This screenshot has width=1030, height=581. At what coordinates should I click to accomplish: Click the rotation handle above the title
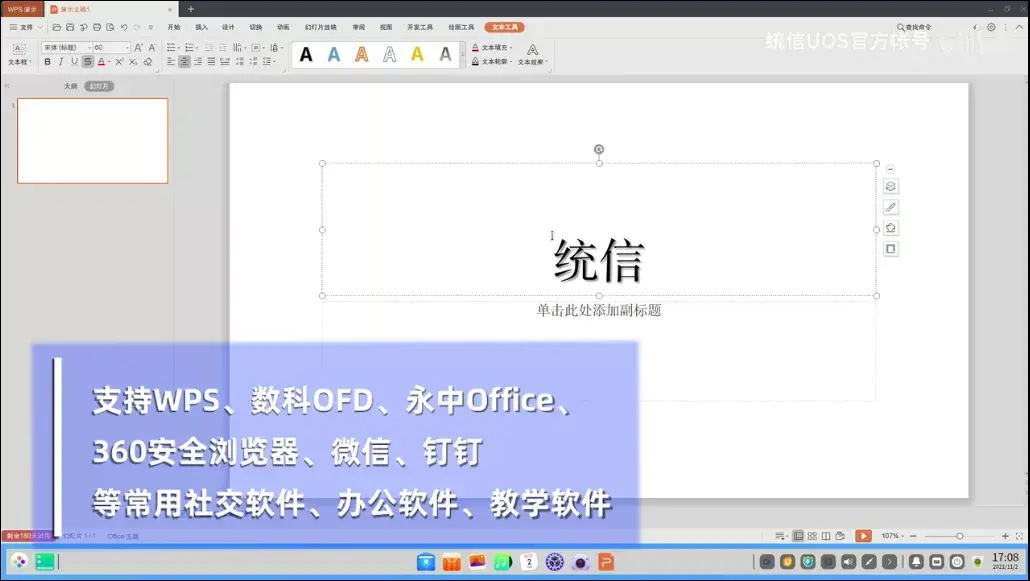[599, 149]
